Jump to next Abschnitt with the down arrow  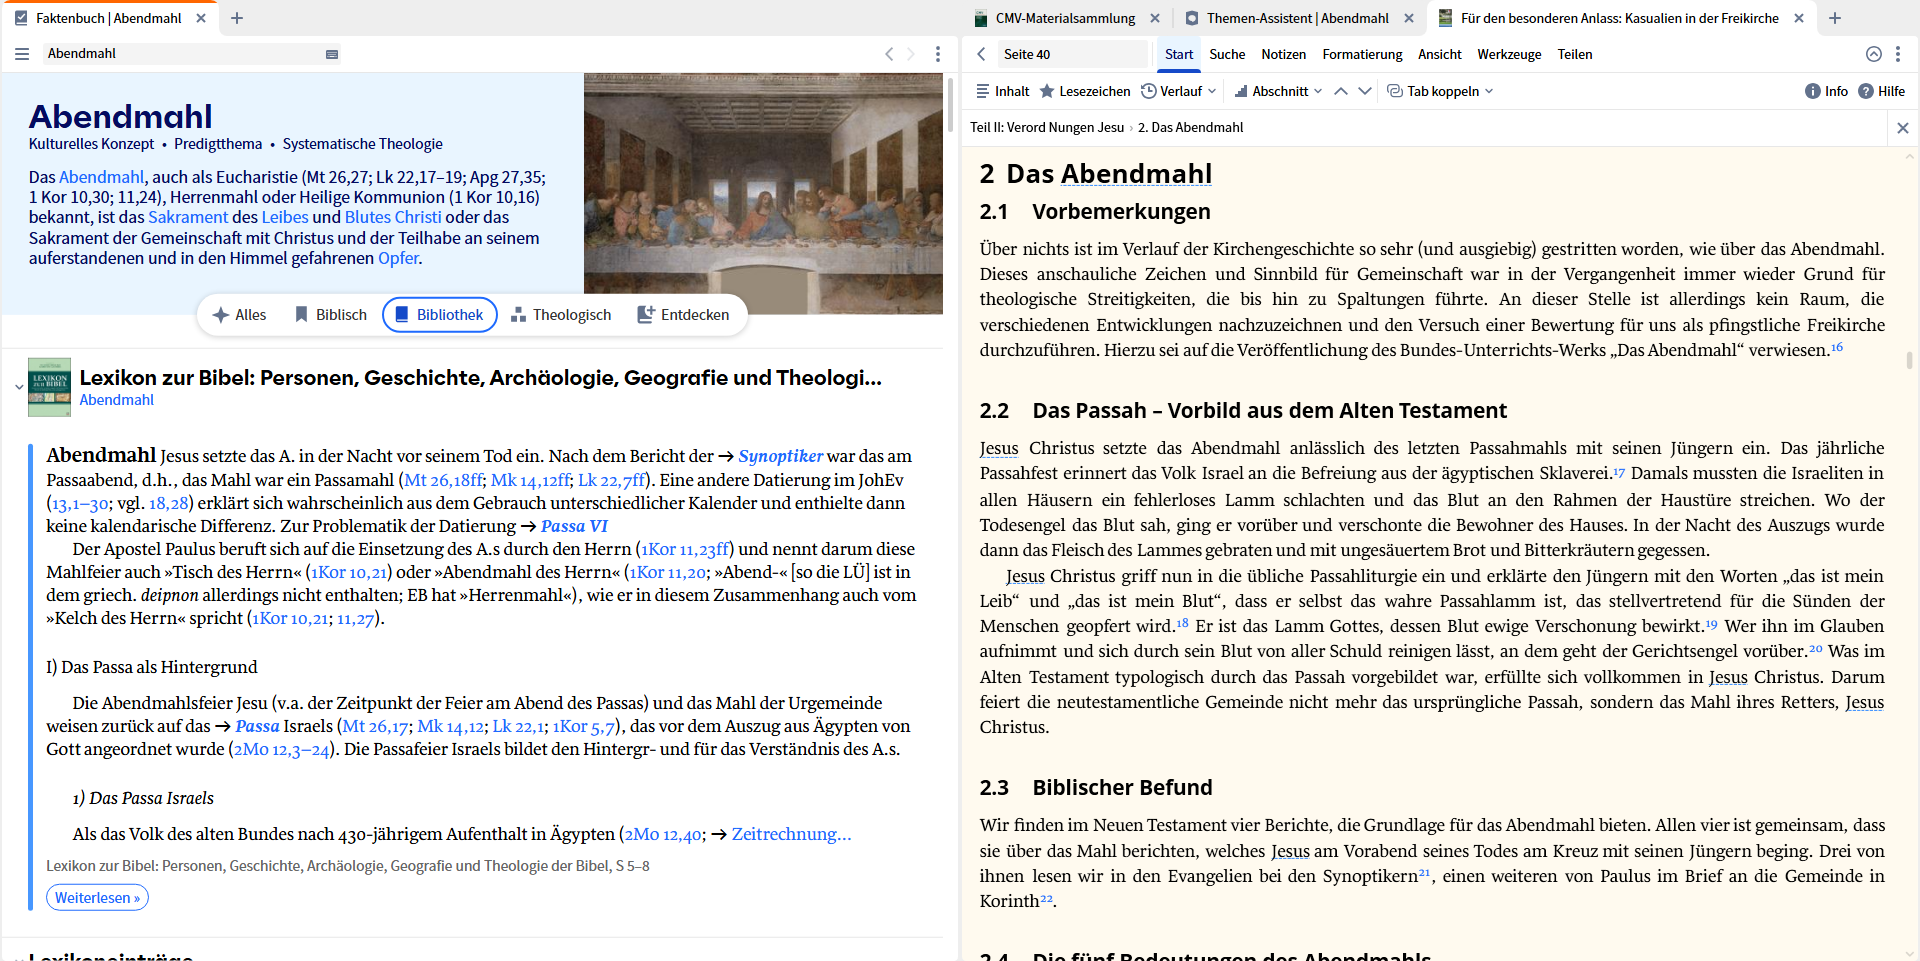pos(1366,91)
